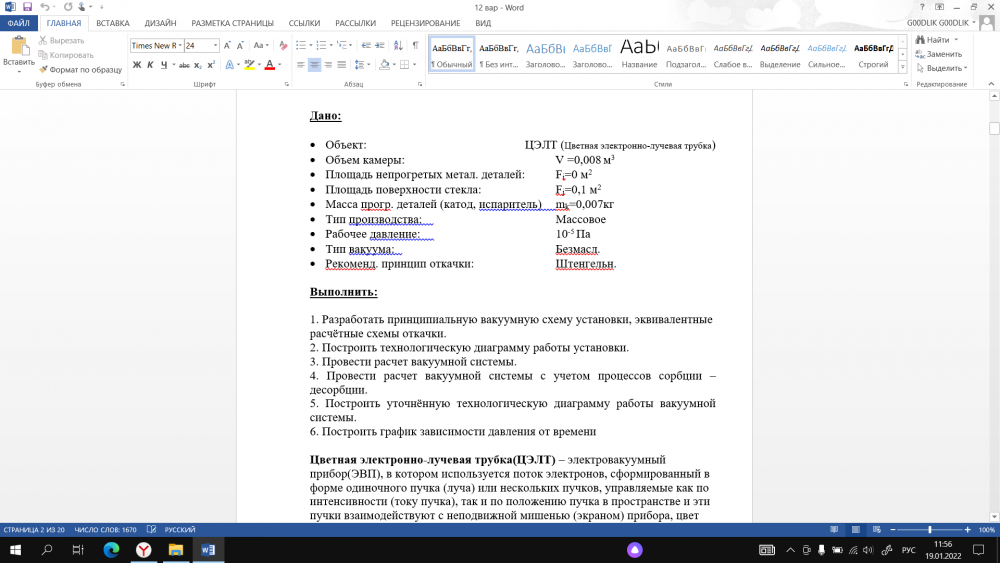This screenshot has width=1000, height=563.
Task: Switch to the ВСТАВКА ribbon tab
Action: tap(113, 23)
